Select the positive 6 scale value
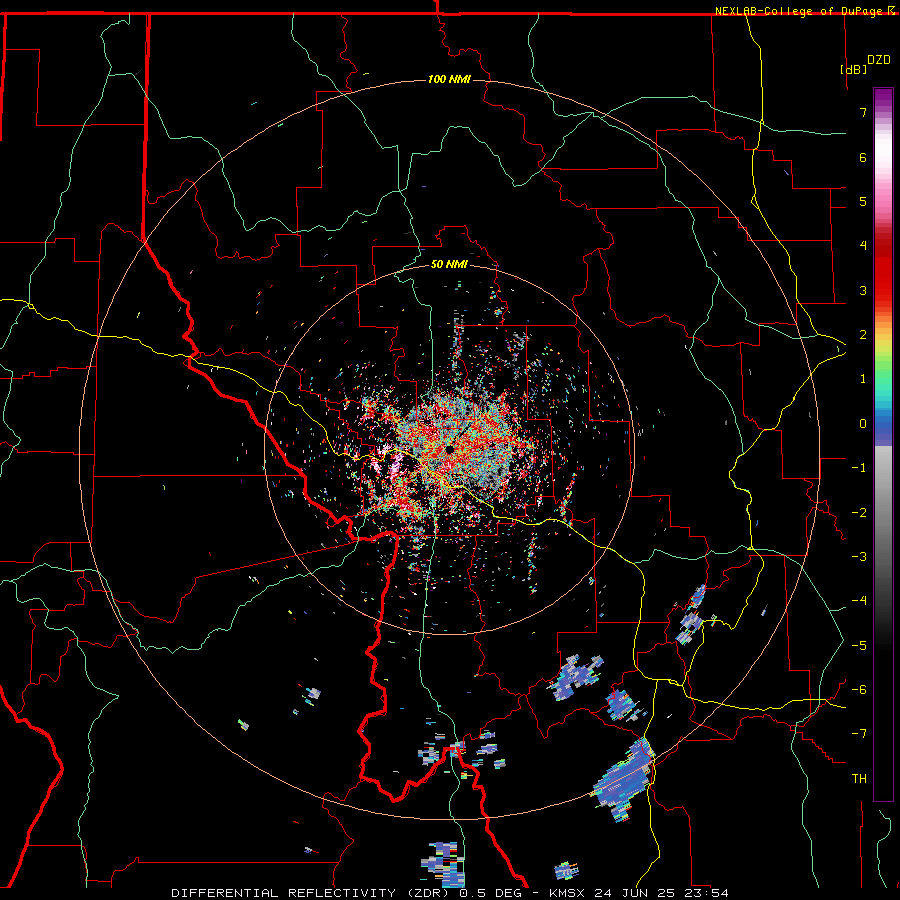This screenshot has height=900, width=900. coord(863,157)
